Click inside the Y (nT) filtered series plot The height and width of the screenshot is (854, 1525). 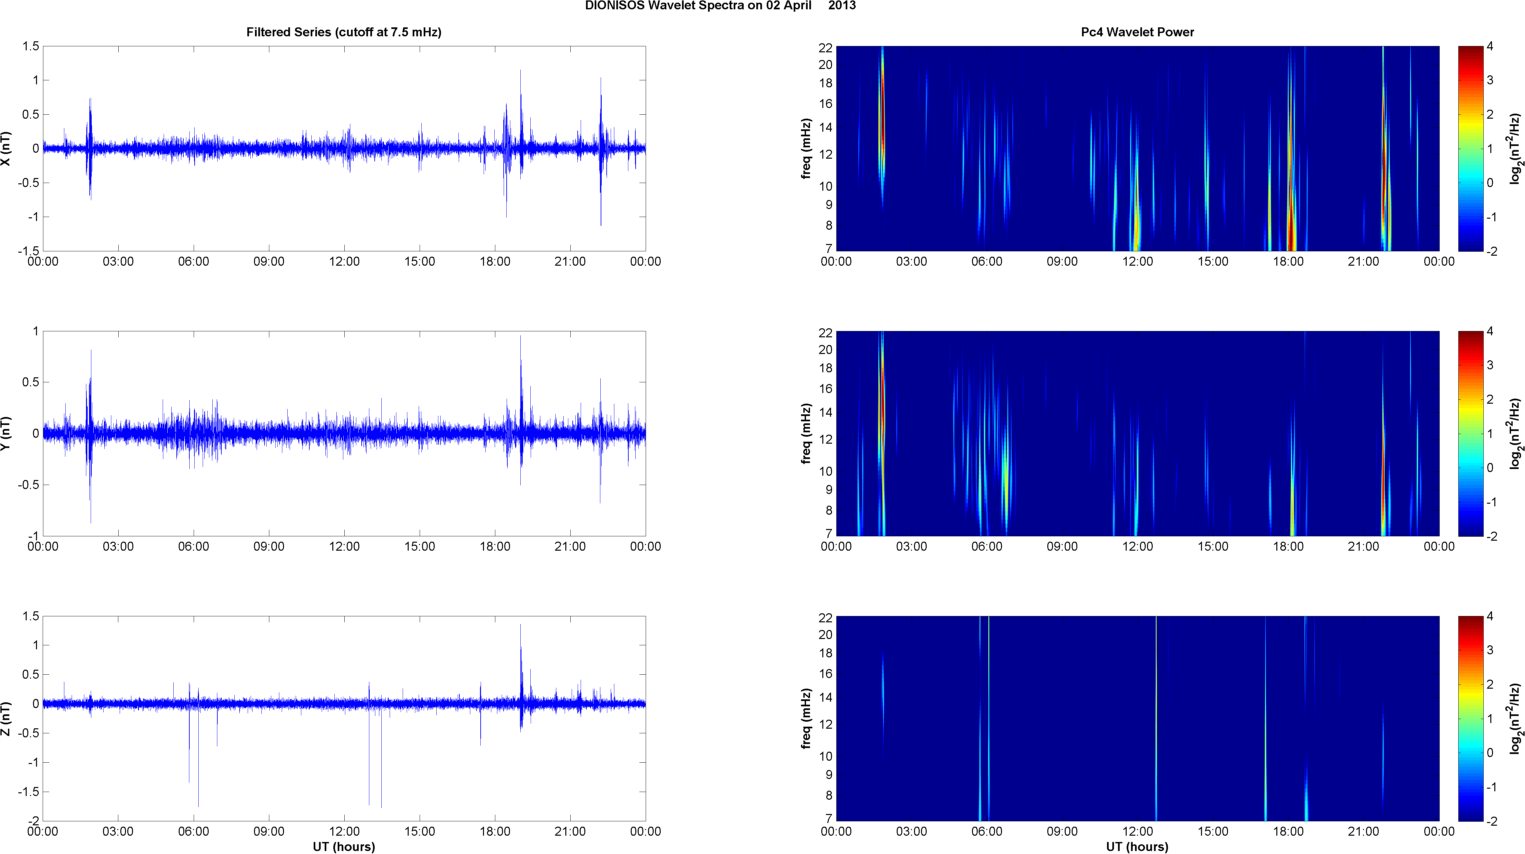point(344,434)
